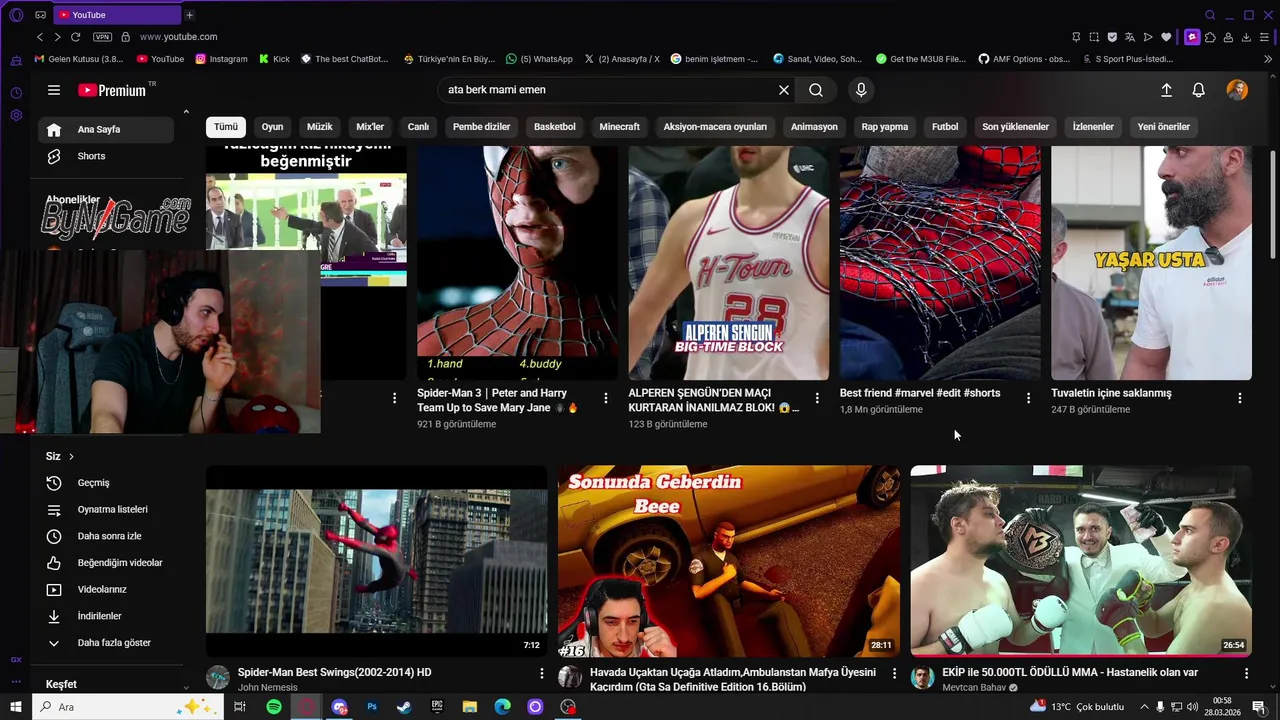Open Geçmiş history page
Viewport: 1280px width, 720px height.
(106, 483)
